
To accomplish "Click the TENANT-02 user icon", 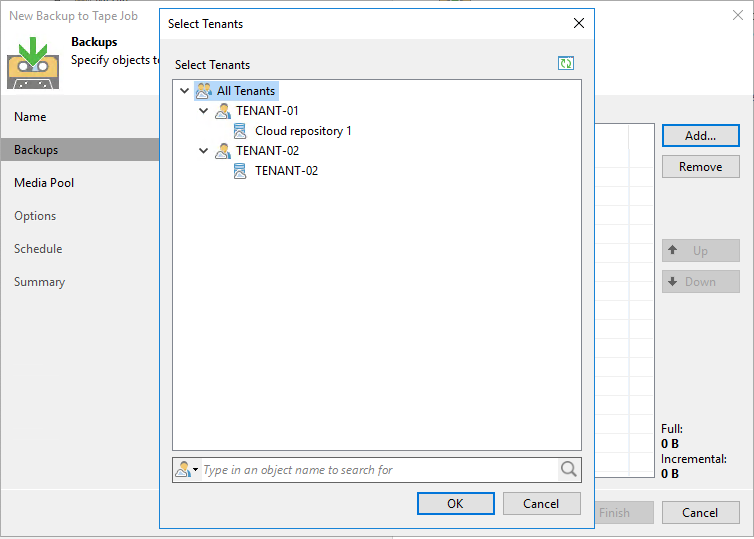I will (x=223, y=151).
